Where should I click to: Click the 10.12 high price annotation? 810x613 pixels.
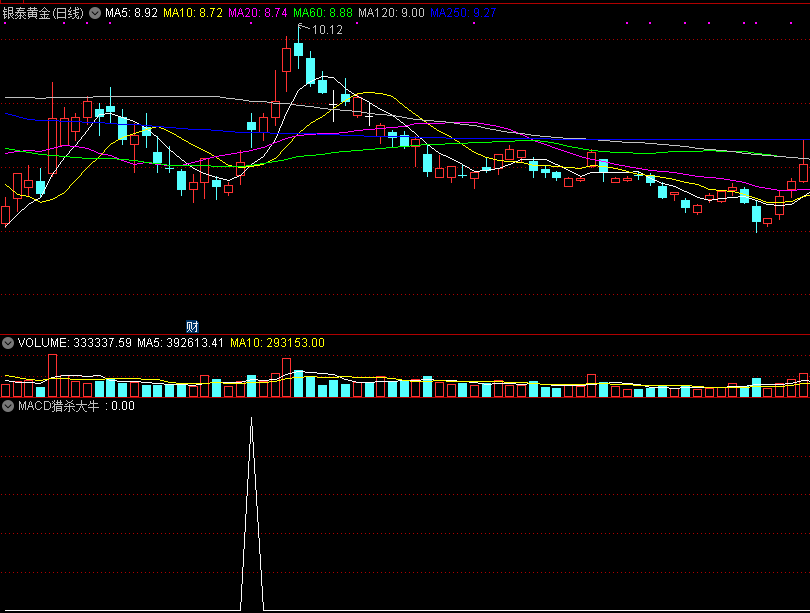click(x=328, y=30)
